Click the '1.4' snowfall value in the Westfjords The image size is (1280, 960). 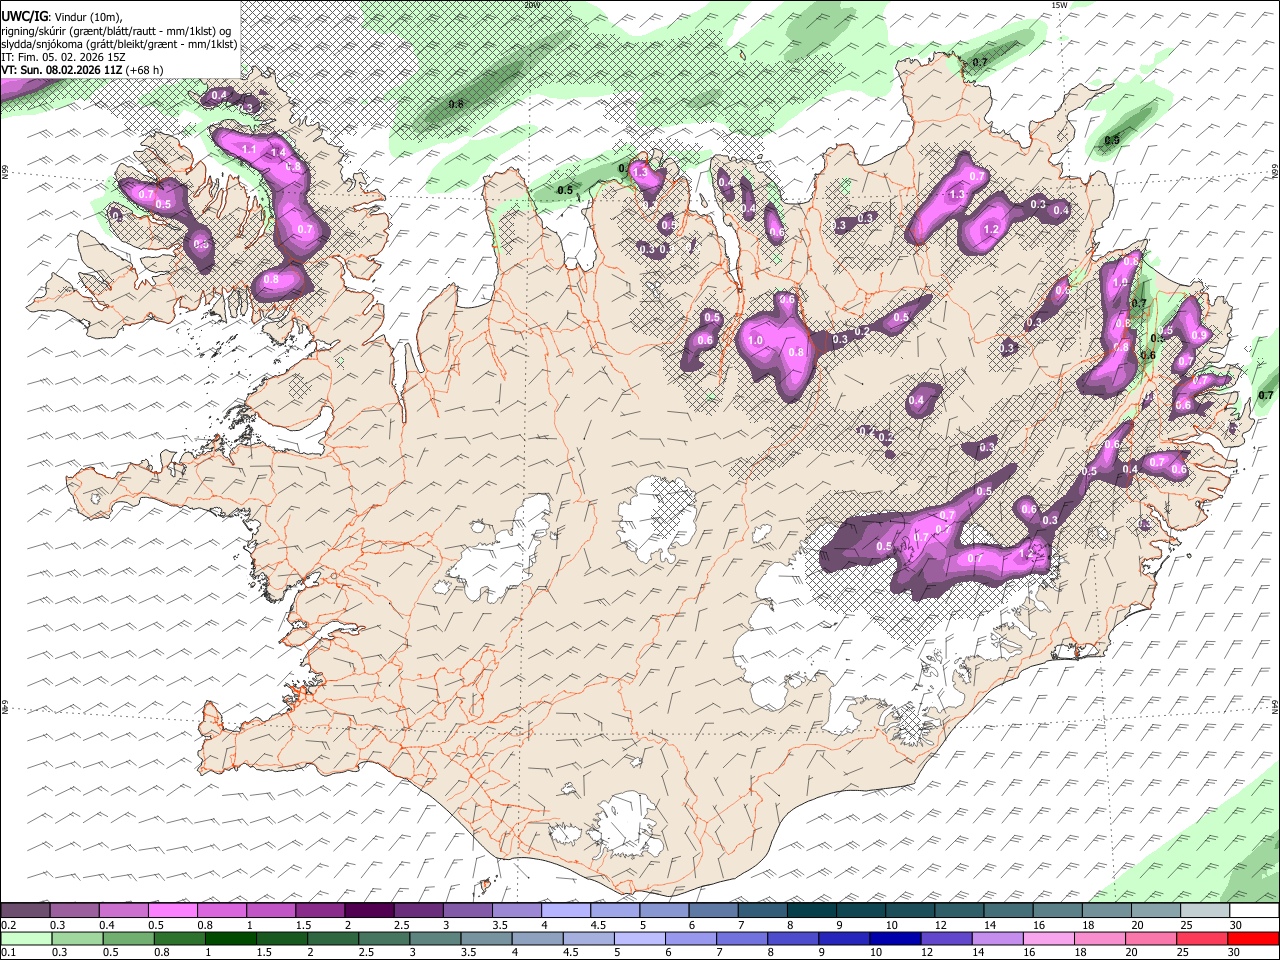pyautogui.click(x=279, y=153)
